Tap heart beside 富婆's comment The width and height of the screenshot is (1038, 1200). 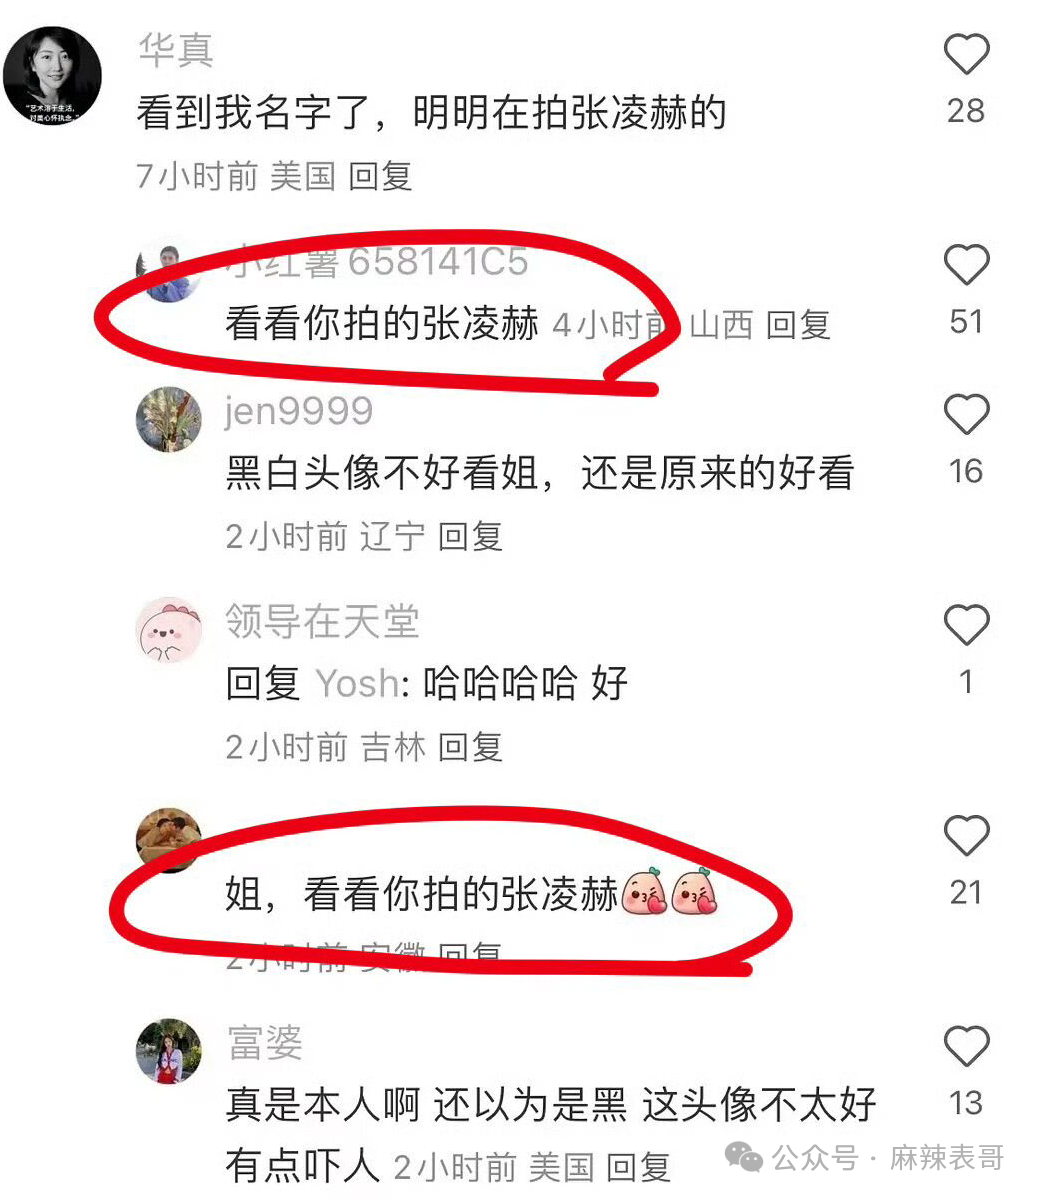pyautogui.click(x=966, y=1047)
